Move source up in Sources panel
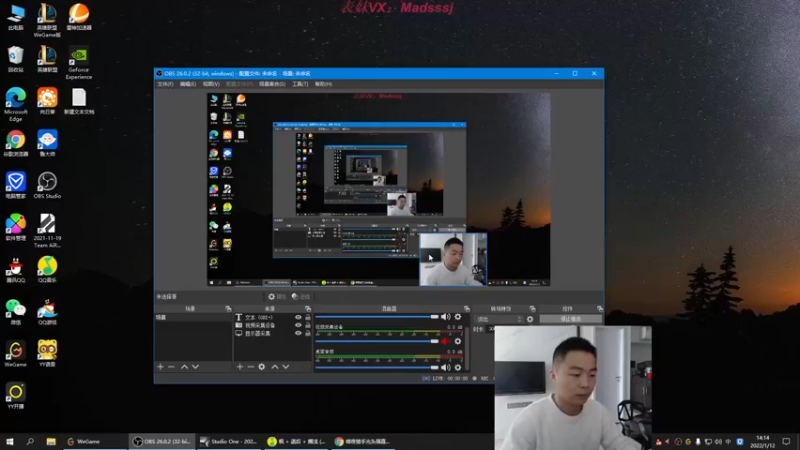The width and height of the screenshot is (800, 450). (x=274, y=367)
